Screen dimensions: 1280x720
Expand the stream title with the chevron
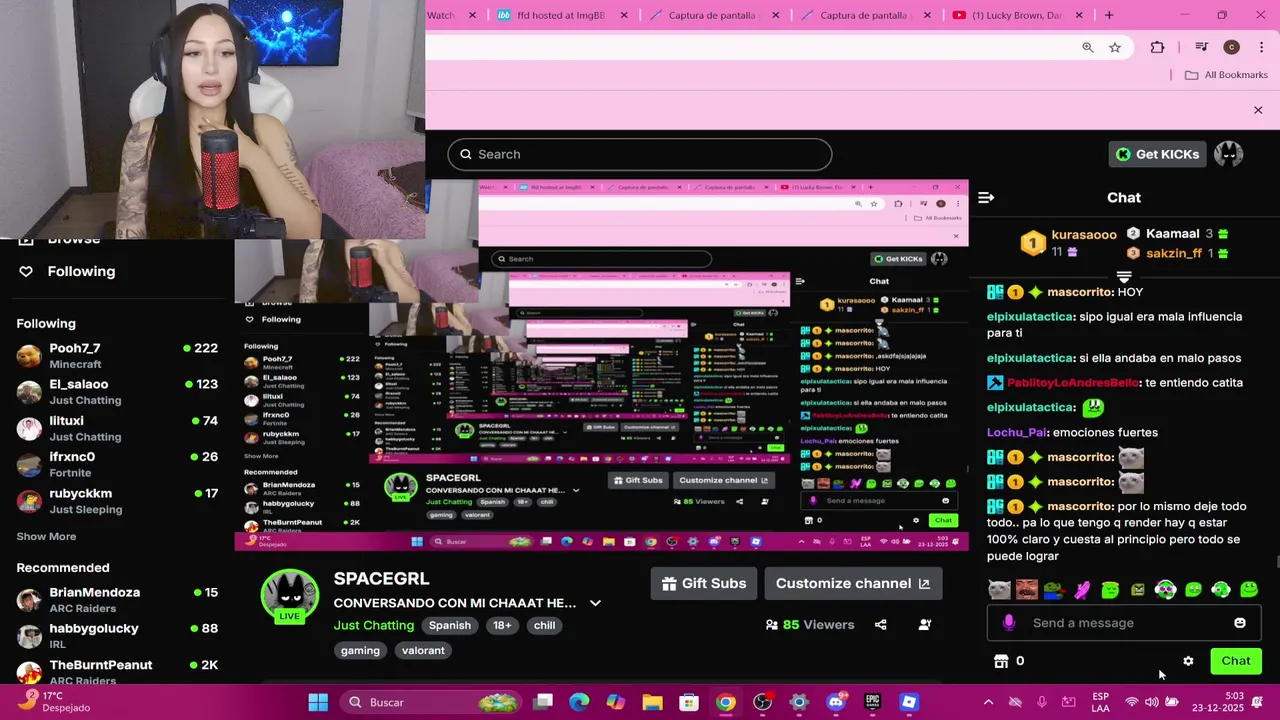(595, 603)
